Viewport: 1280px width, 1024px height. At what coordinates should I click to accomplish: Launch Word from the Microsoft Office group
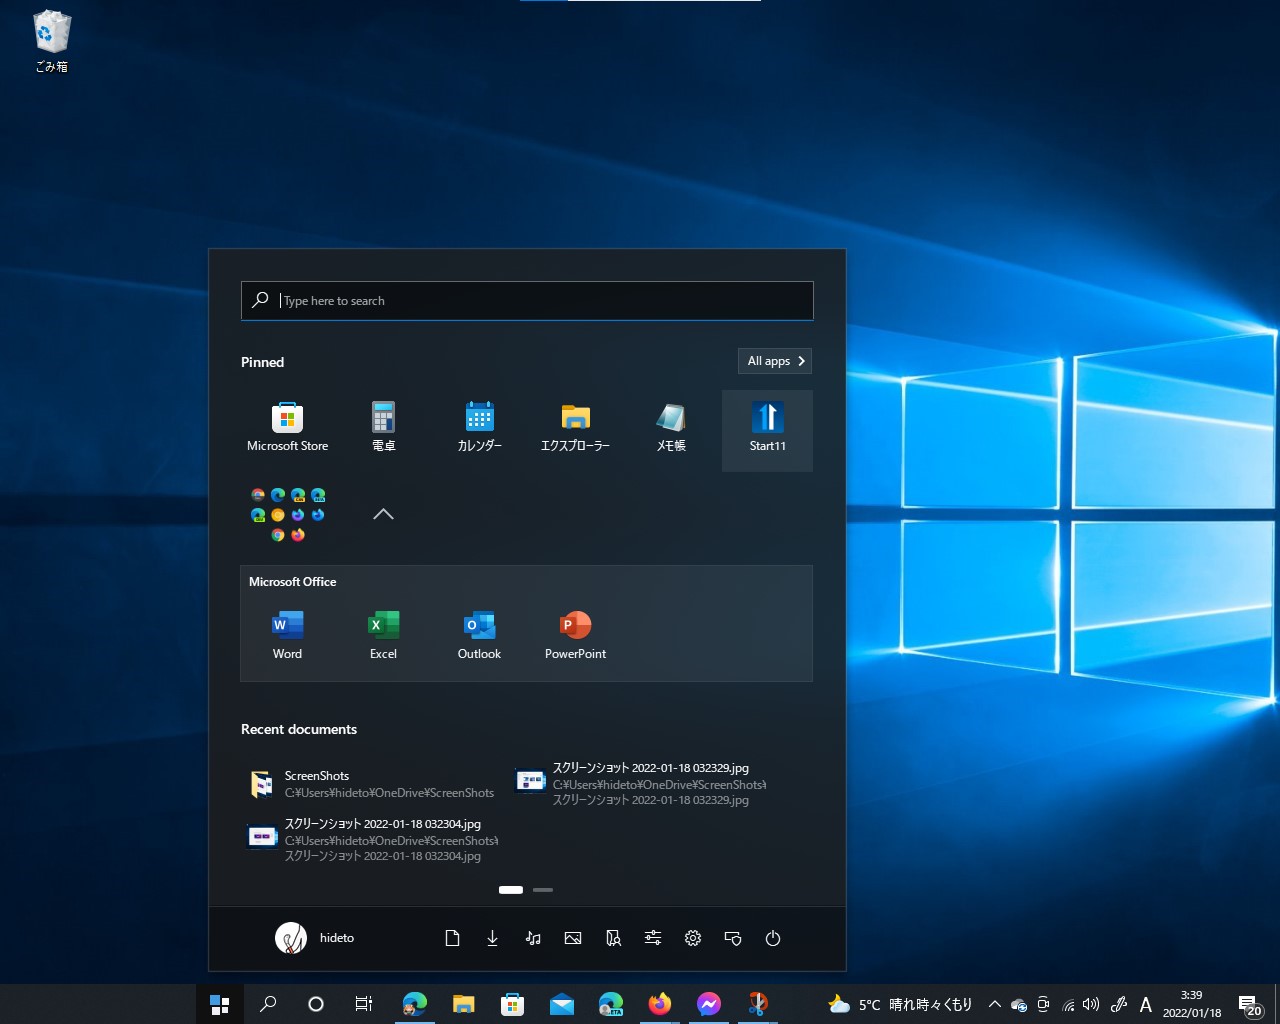pyautogui.click(x=287, y=636)
